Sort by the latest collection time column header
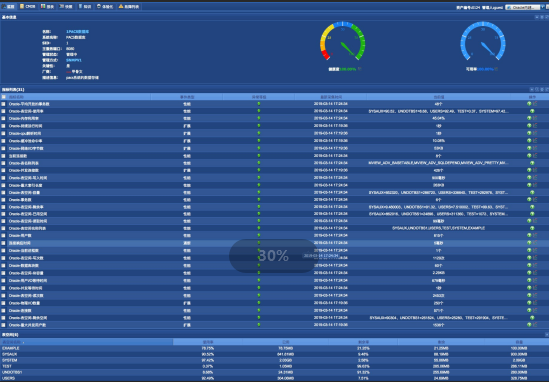Image resolution: width=549 pixels, height=382 pixels. pyautogui.click(x=331, y=97)
